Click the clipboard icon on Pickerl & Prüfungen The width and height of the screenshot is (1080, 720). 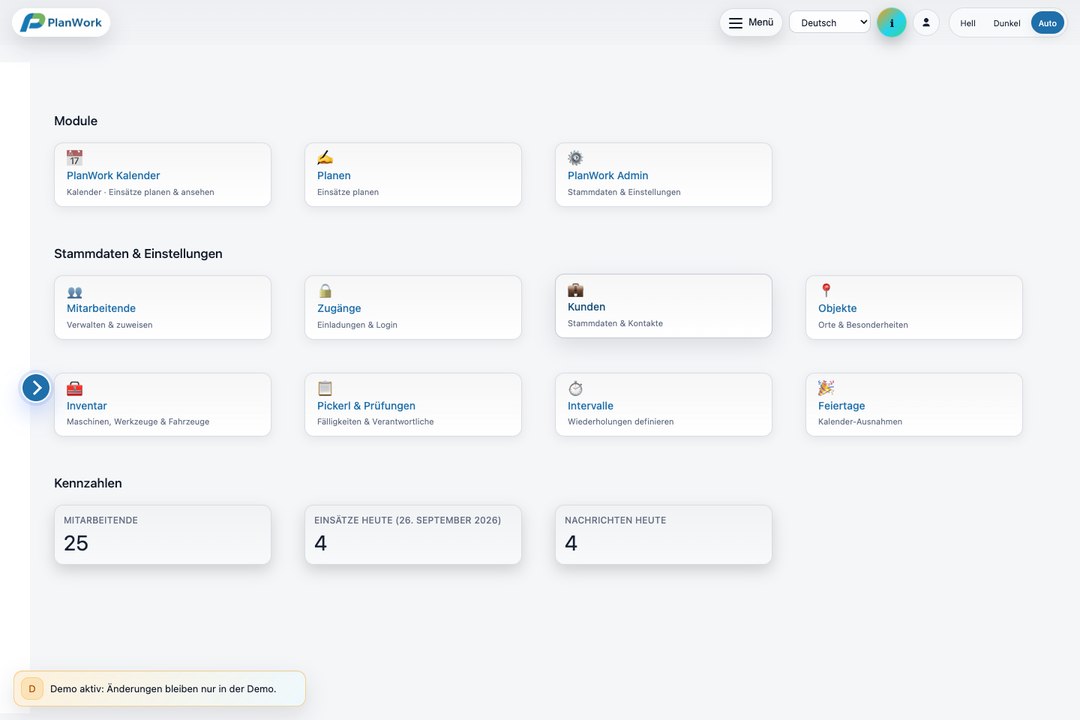[325, 388]
